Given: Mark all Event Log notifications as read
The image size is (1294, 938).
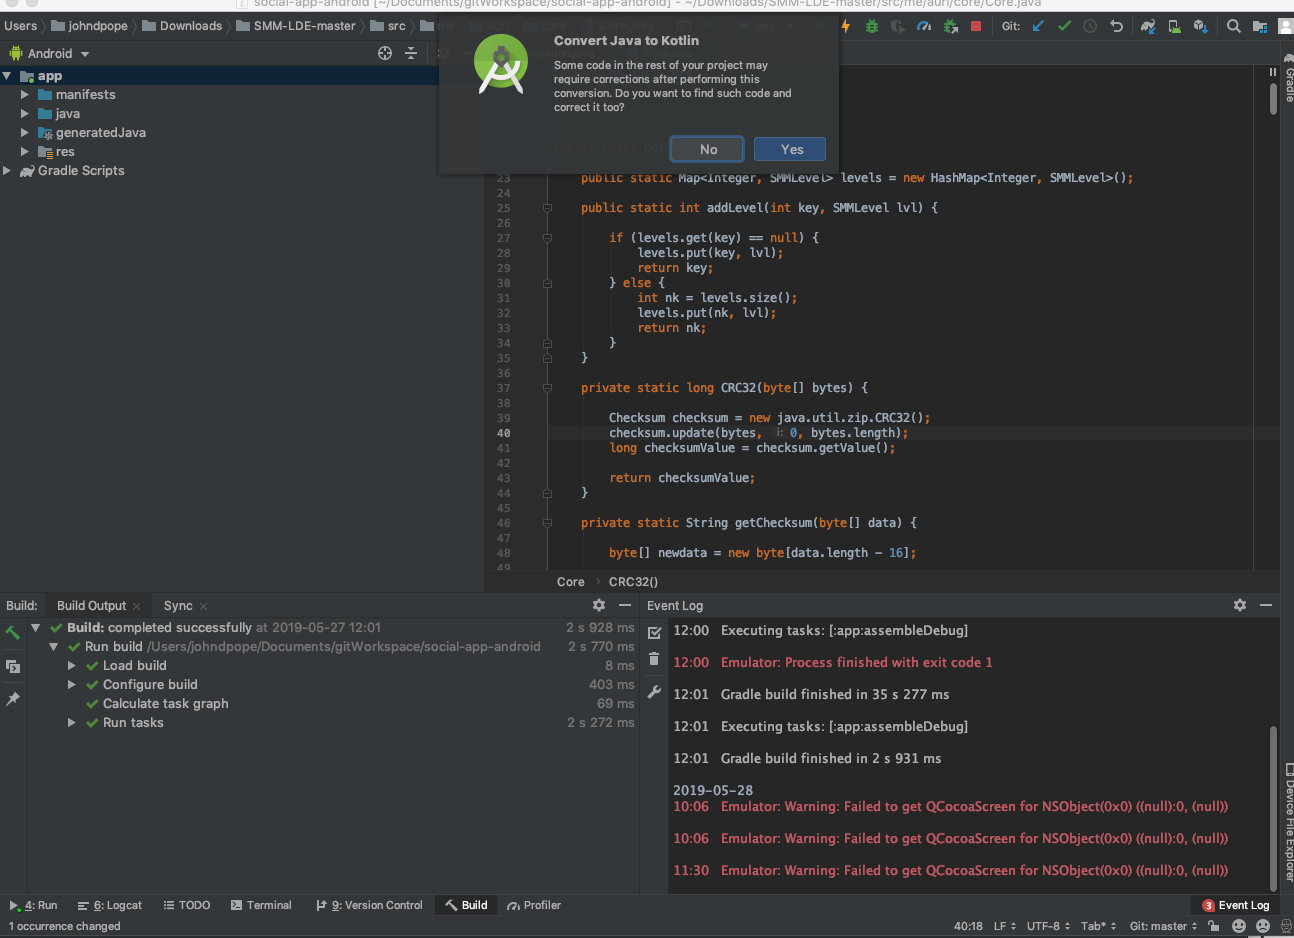Looking at the screenshot, I should pyautogui.click(x=654, y=632).
